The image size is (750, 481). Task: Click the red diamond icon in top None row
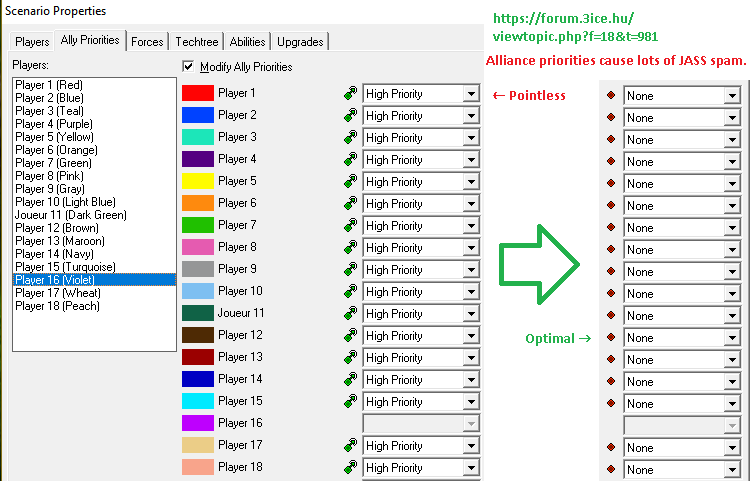coord(611,96)
